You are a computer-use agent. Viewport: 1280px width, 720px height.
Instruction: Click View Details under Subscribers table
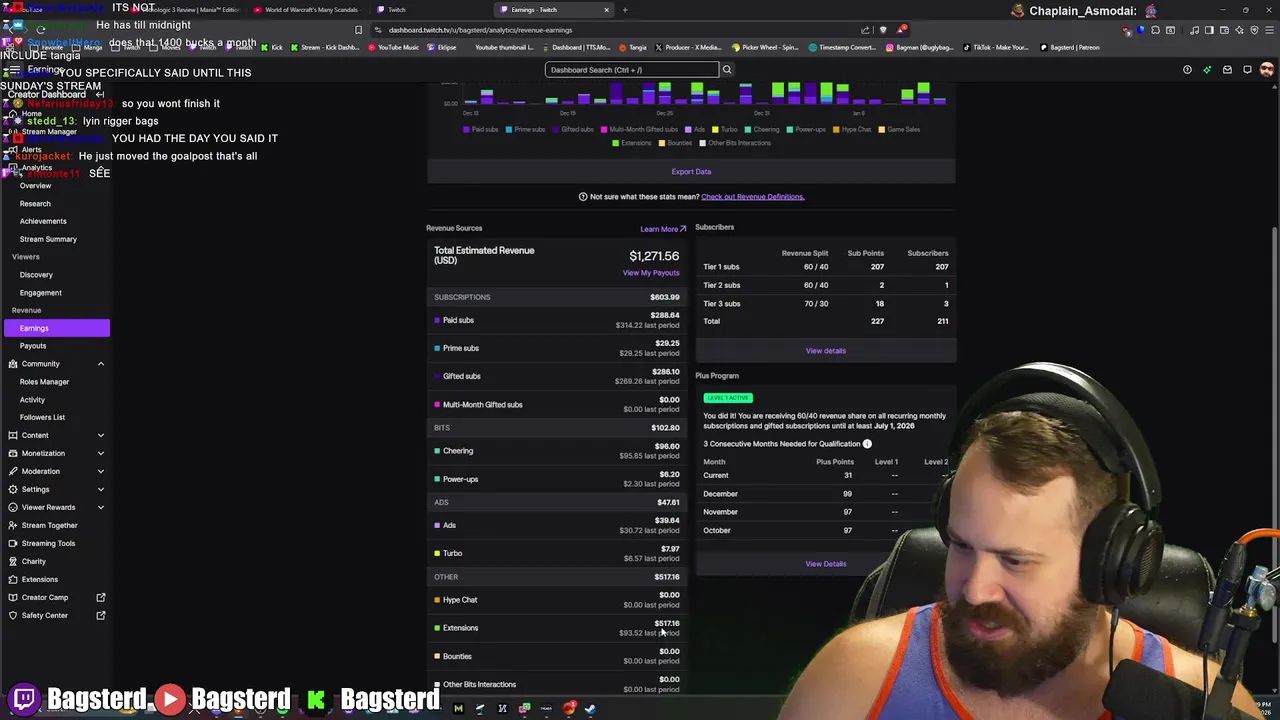[825, 351]
